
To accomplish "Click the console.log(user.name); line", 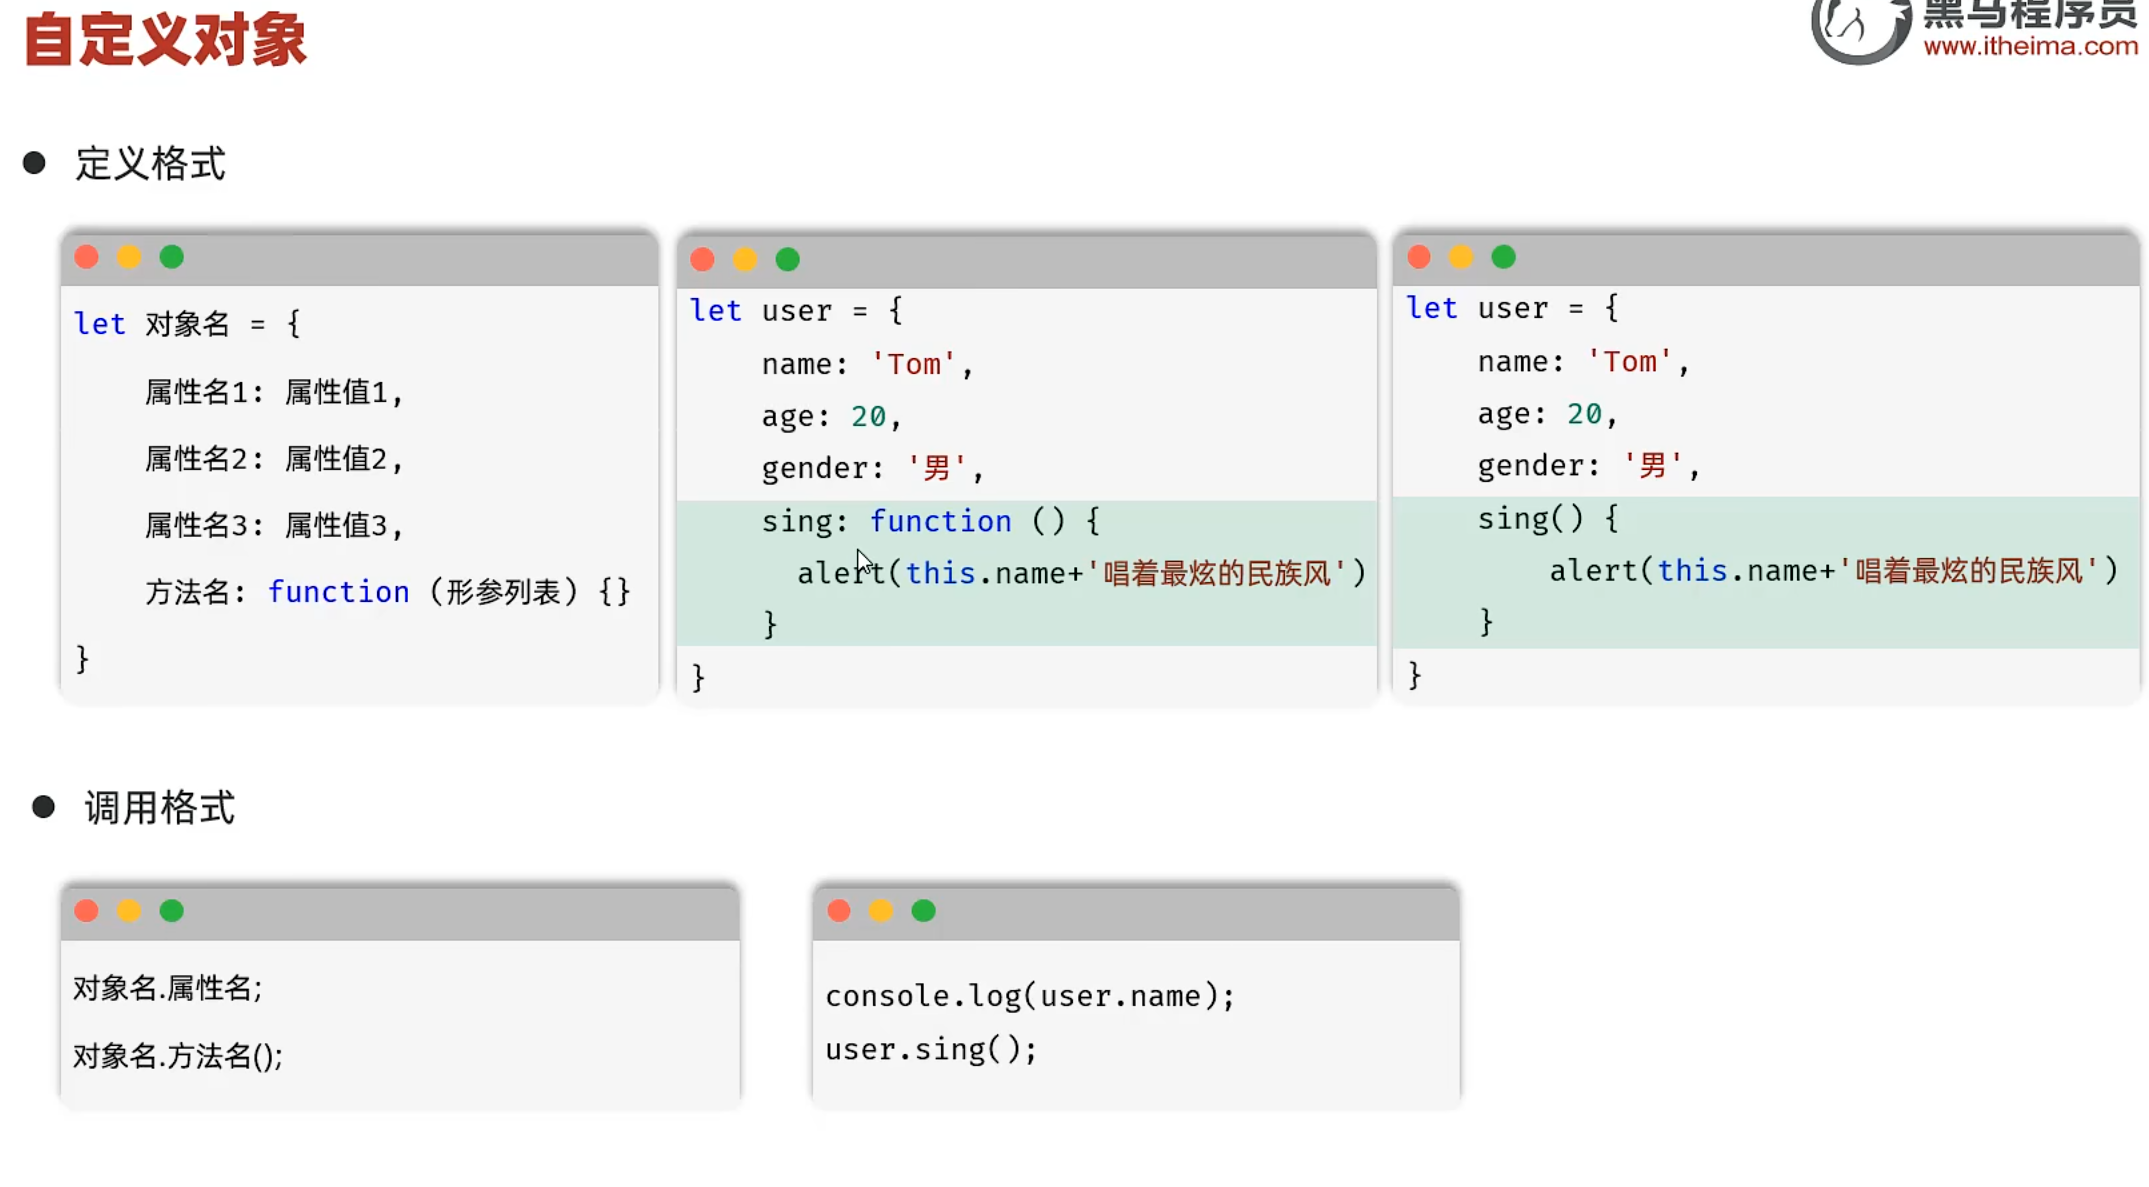I will [1030, 996].
